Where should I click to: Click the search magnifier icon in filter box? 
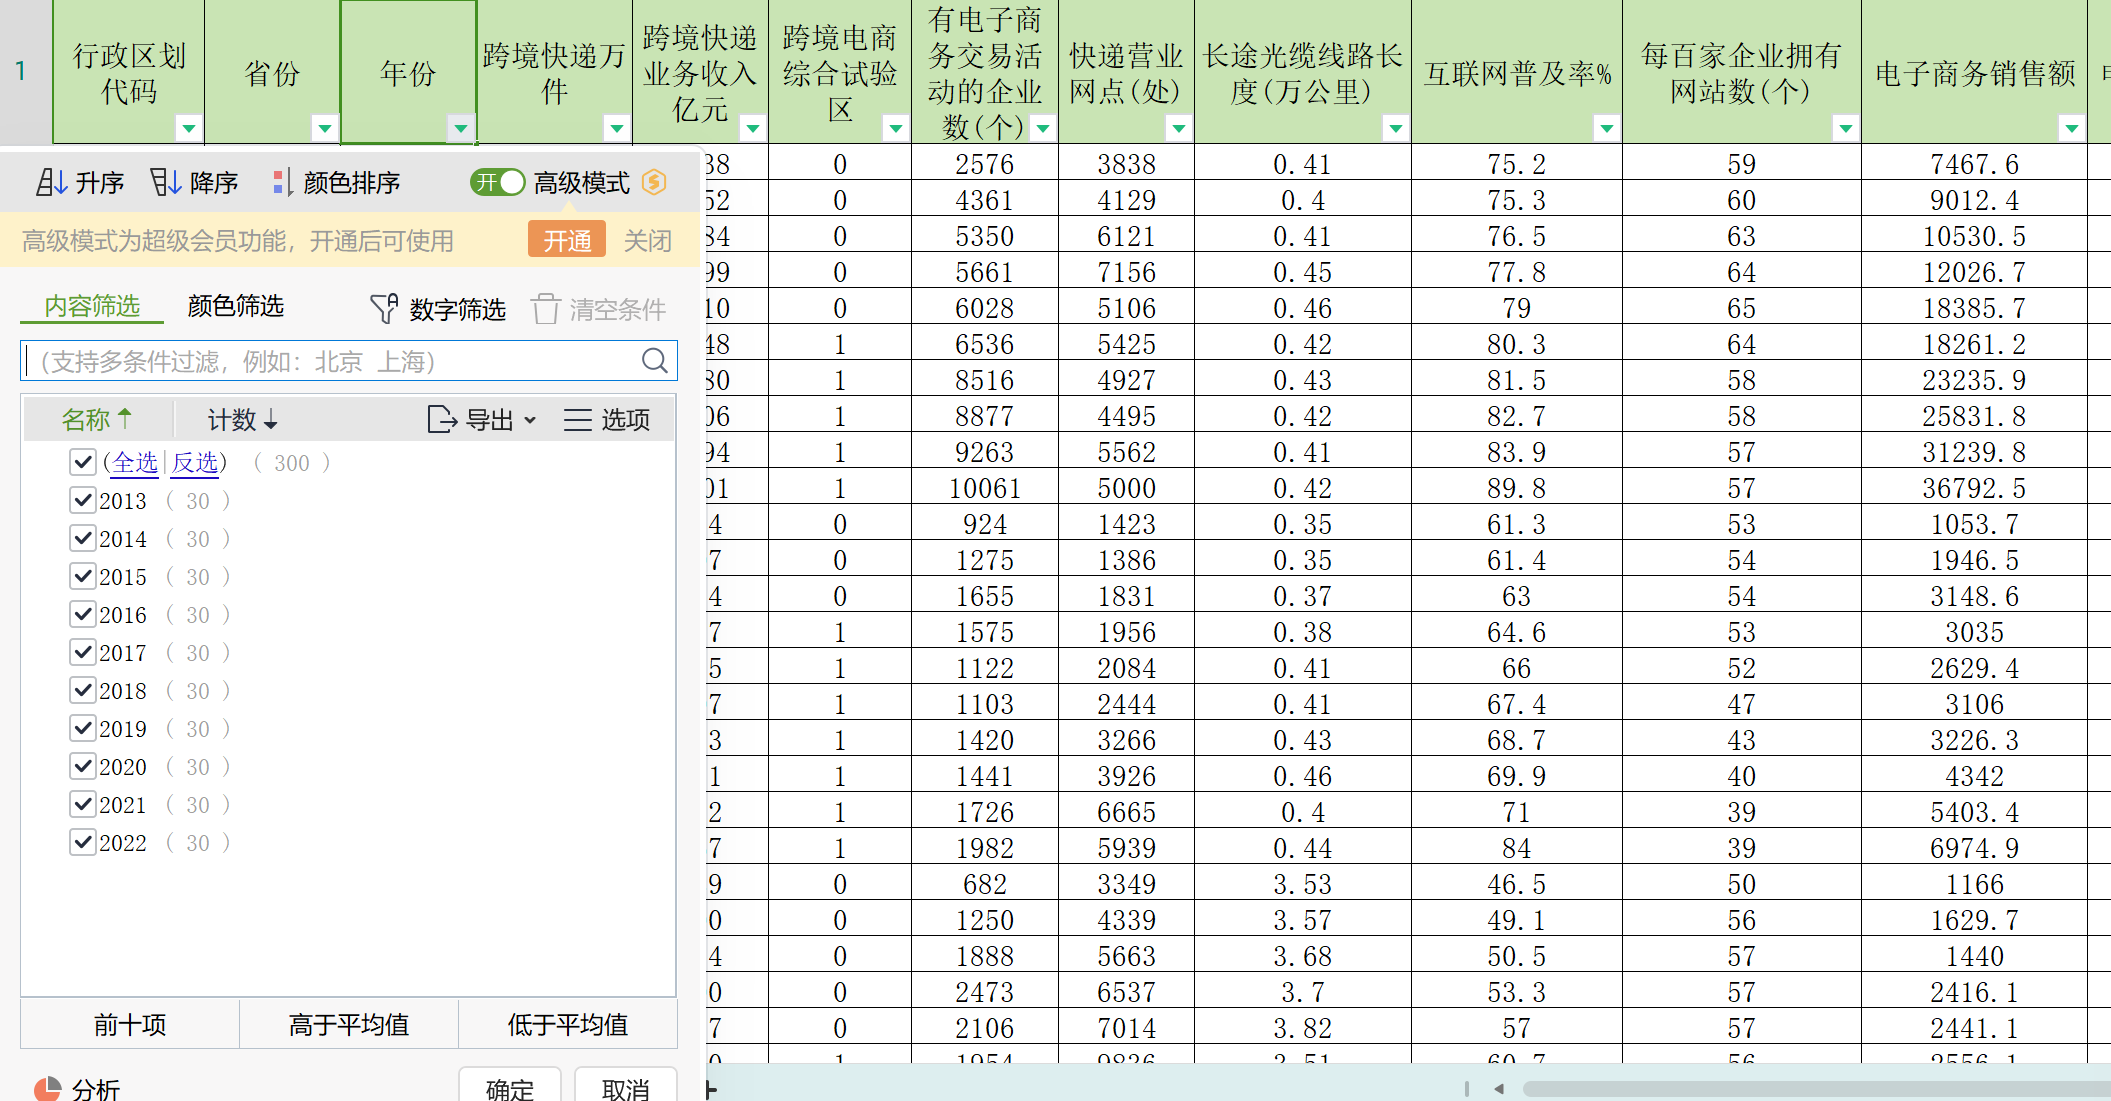[654, 361]
